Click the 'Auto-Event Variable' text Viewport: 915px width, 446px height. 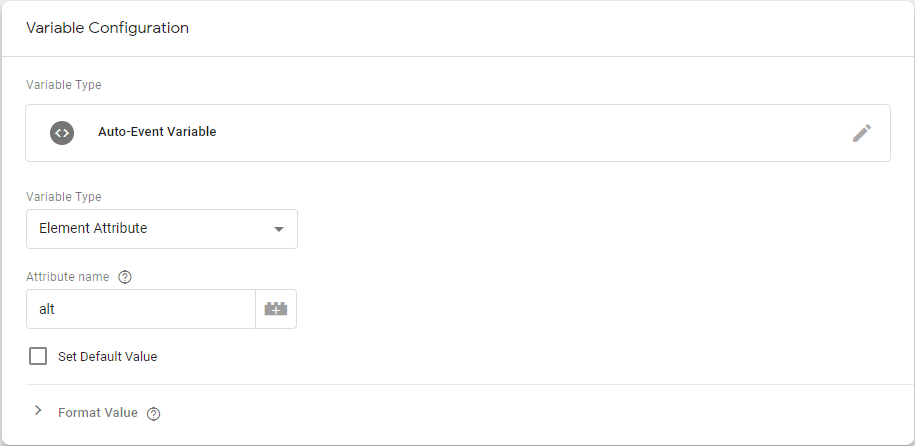point(157,132)
